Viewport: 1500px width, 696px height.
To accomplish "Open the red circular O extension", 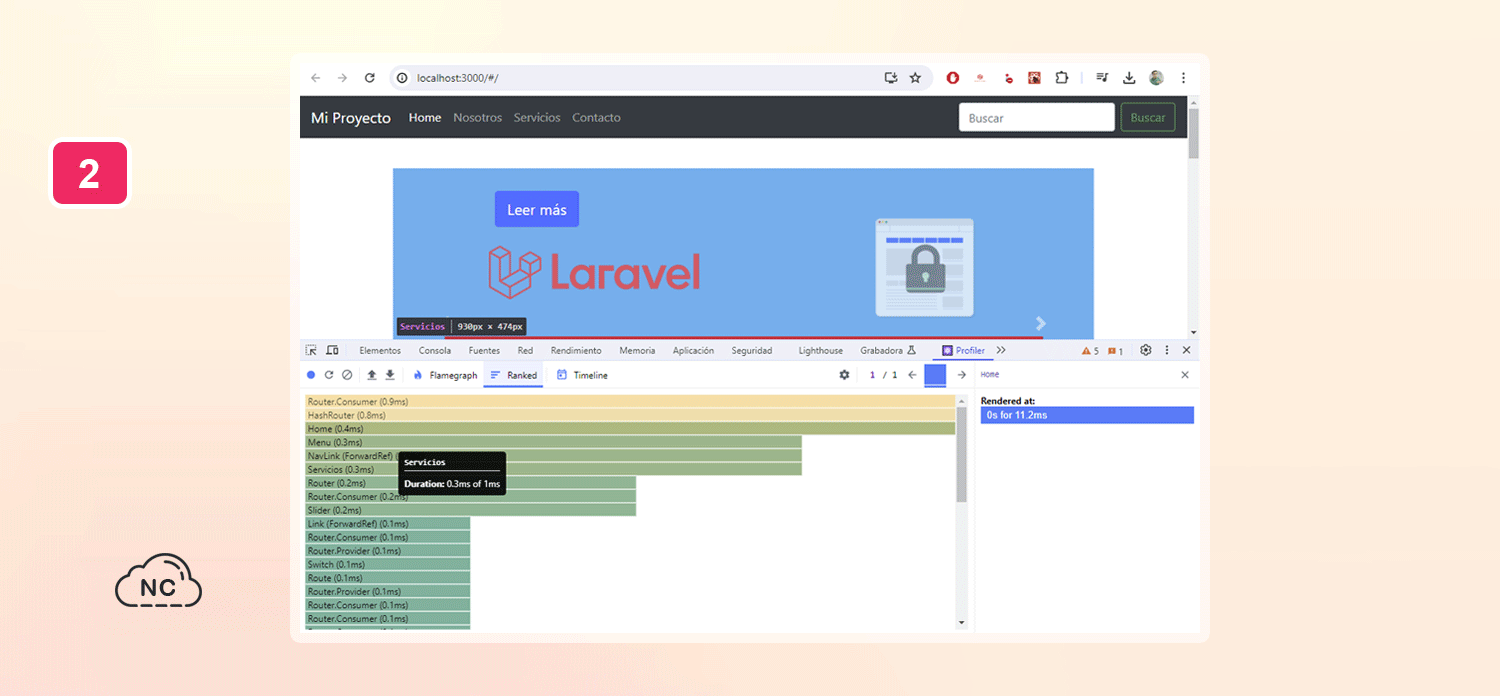I will (x=953, y=78).
